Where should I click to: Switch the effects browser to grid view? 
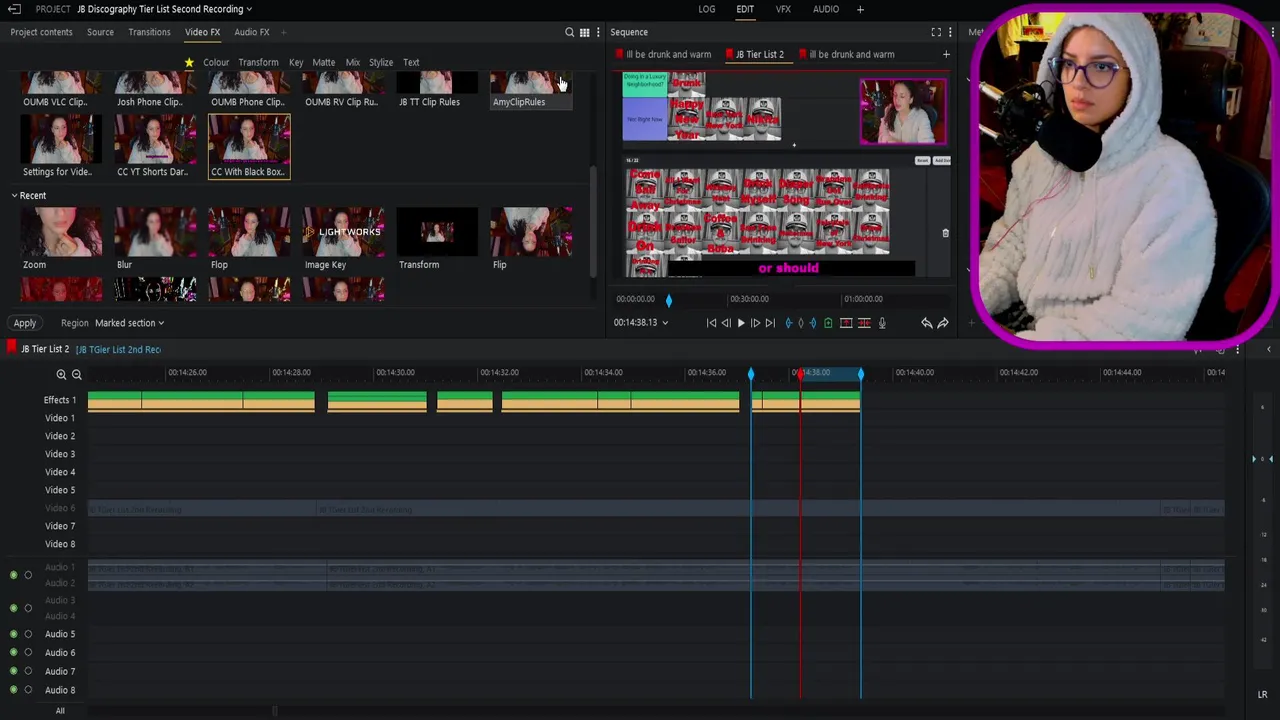(584, 32)
